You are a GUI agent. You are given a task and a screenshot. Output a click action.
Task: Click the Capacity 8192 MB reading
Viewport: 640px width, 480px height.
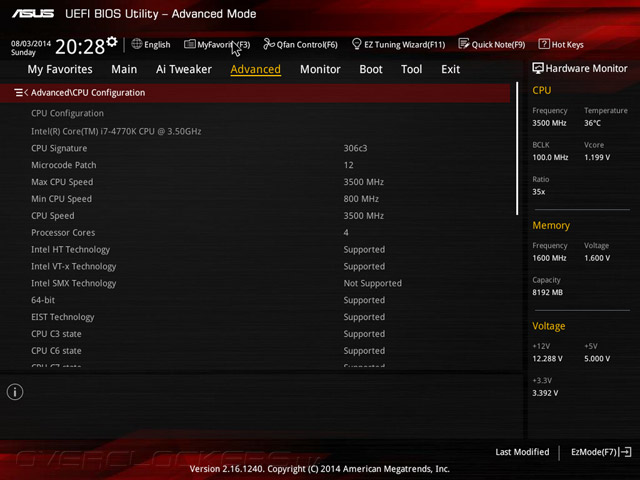tap(547, 292)
